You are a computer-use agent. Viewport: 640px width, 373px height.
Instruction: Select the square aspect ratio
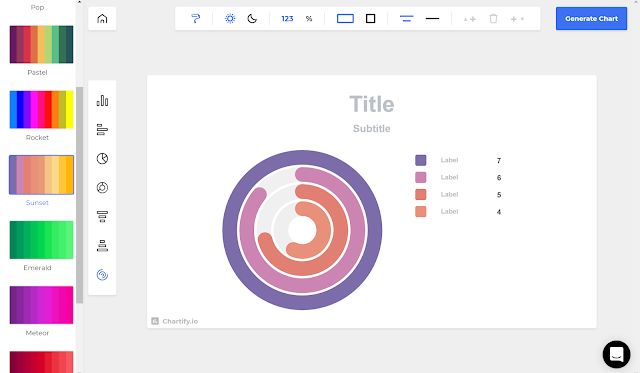(x=371, y=19)
